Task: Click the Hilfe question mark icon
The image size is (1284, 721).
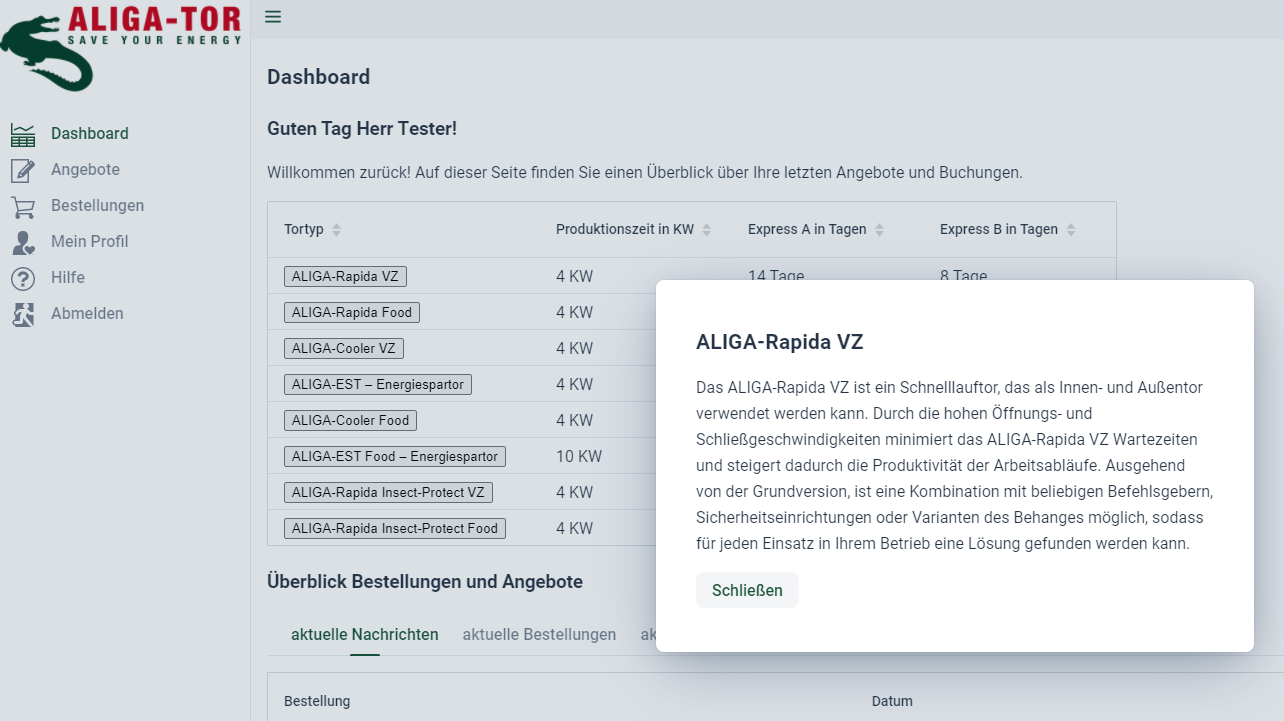Action: [x=23, y=278]
